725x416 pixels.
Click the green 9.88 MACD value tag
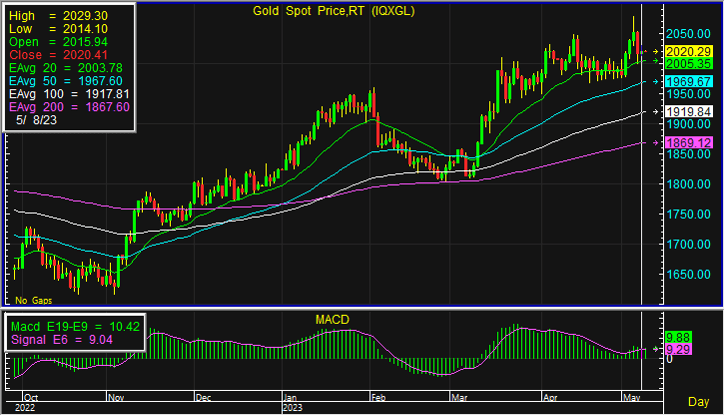[679, 338]
